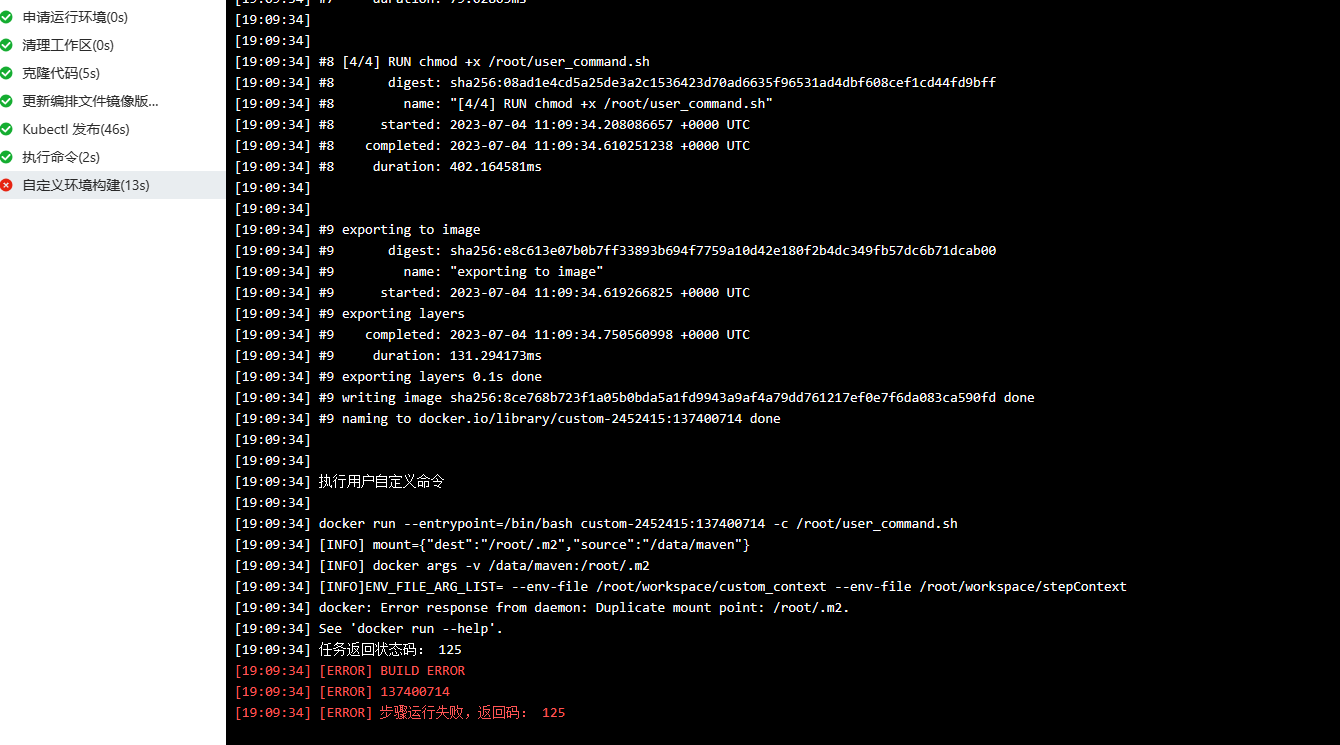This screenshot has height=745, width=1340.
Task: Click the green check icon beside Kubectl 发布
Action: [7, 129]
